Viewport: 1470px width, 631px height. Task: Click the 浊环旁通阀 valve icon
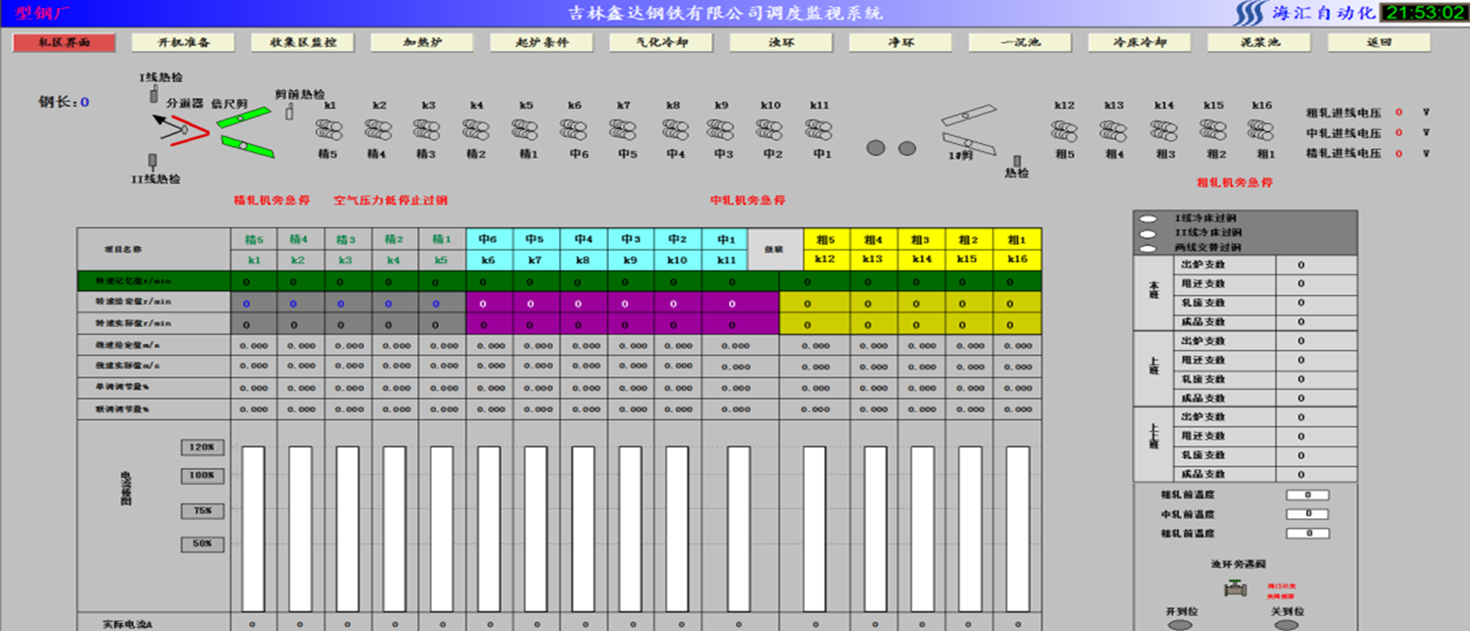(x=1238, y=588)
